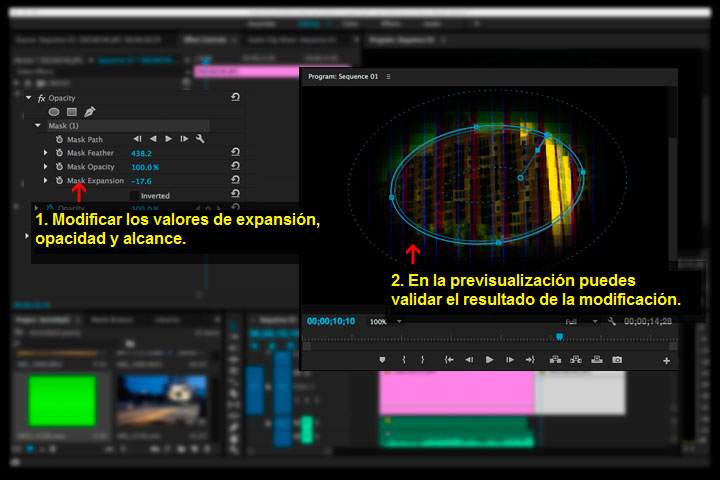720x480 pixels.
Task: Play the Program monitor sequence
Action: point(489,360)
